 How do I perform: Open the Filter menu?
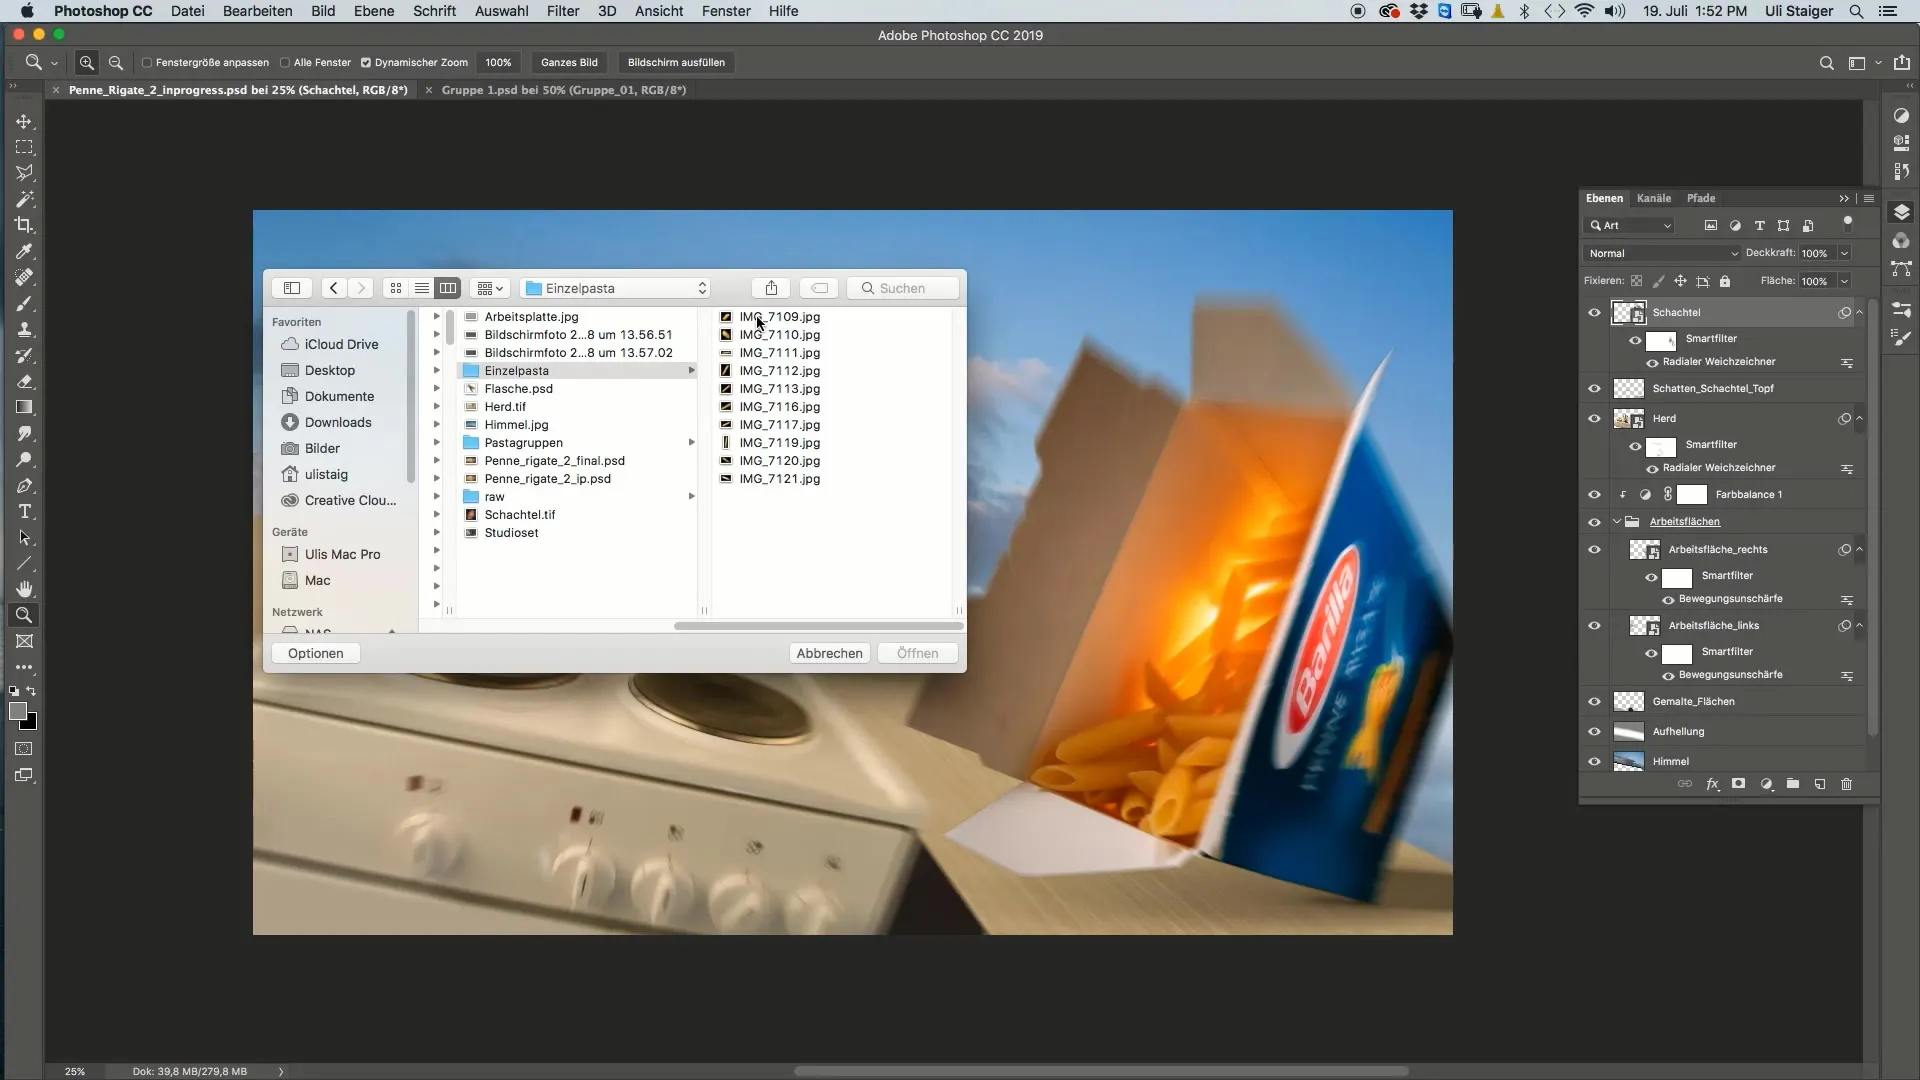[x=563, y=11]
